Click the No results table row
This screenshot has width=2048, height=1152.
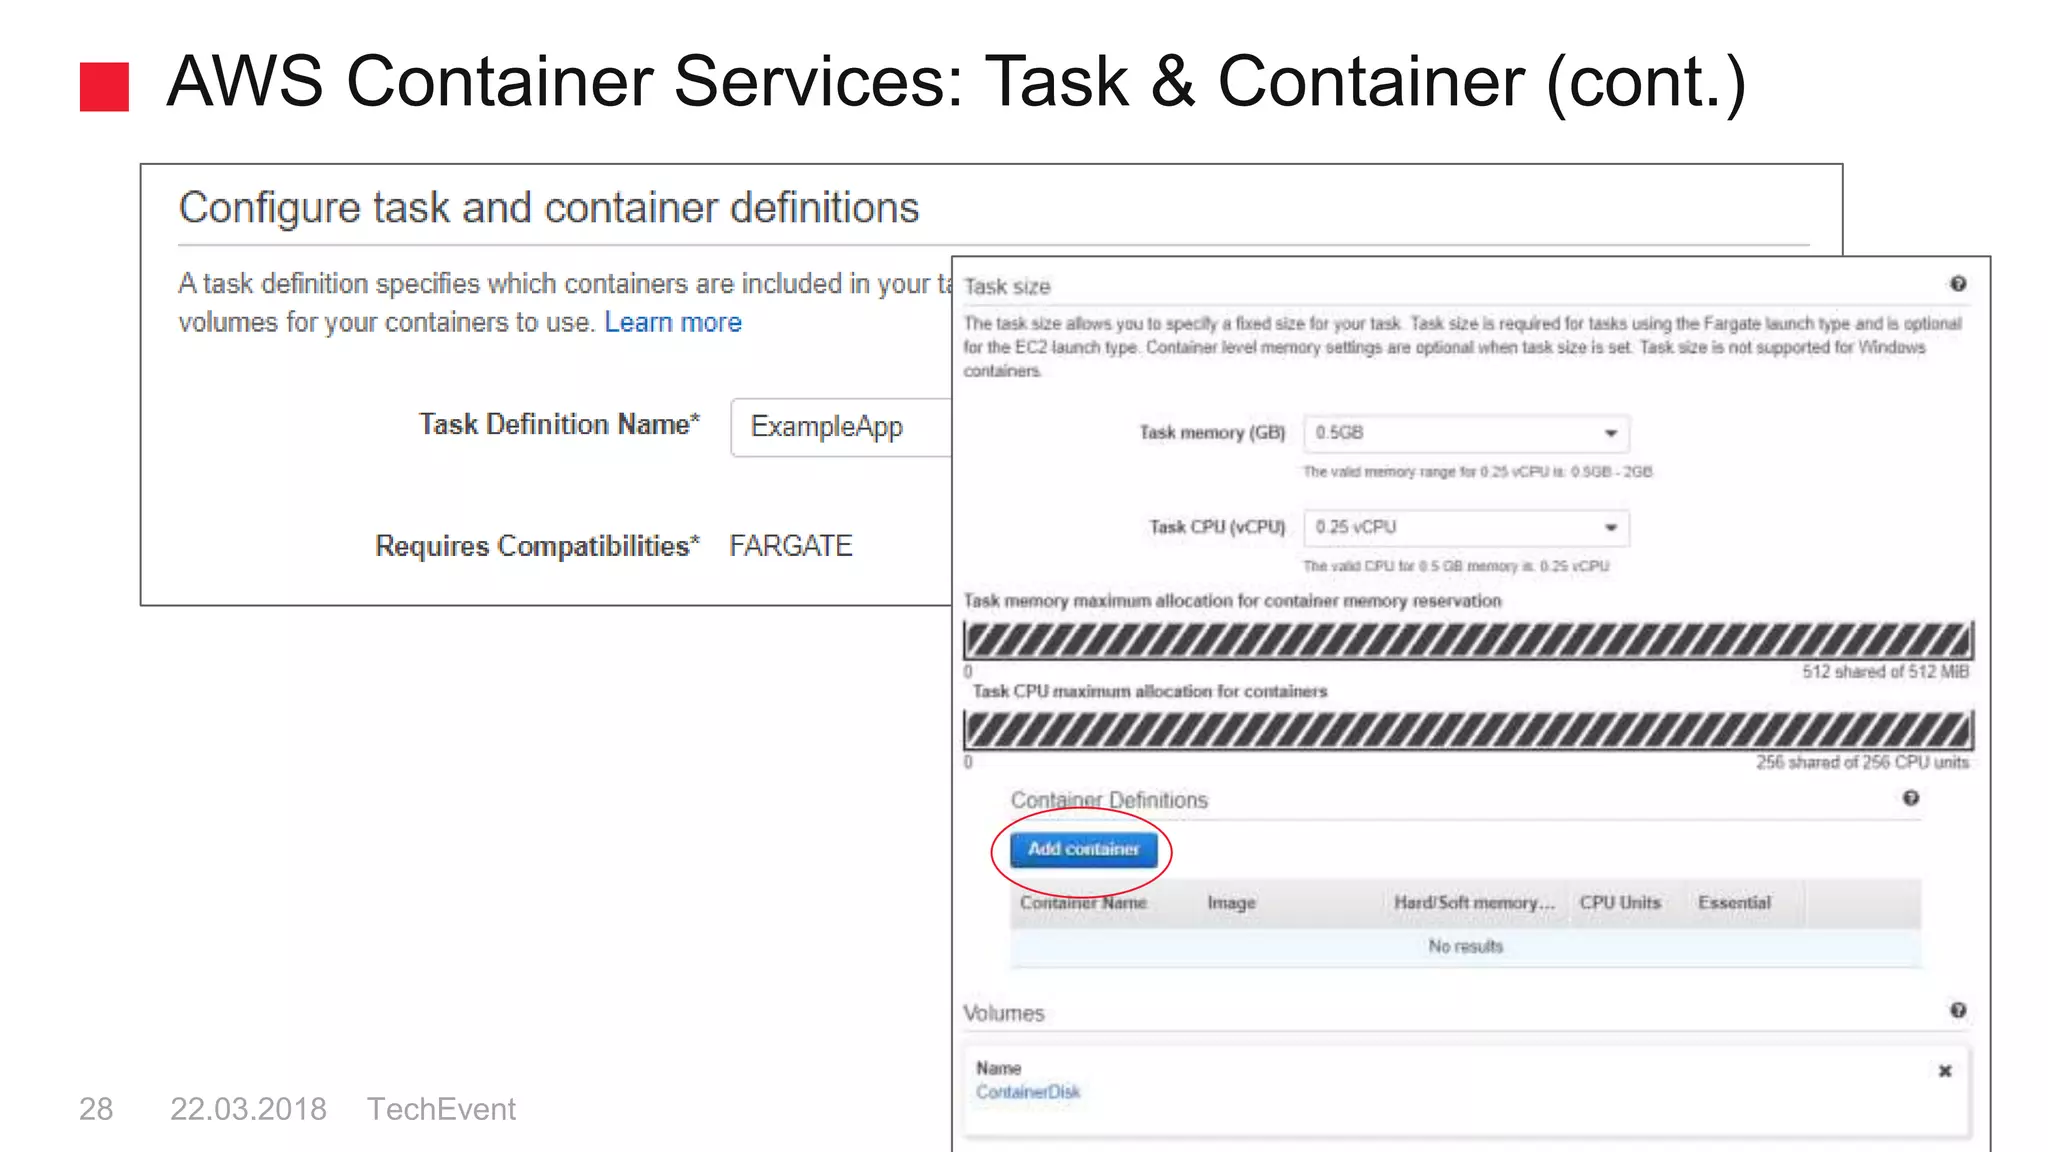point(1465,946)
